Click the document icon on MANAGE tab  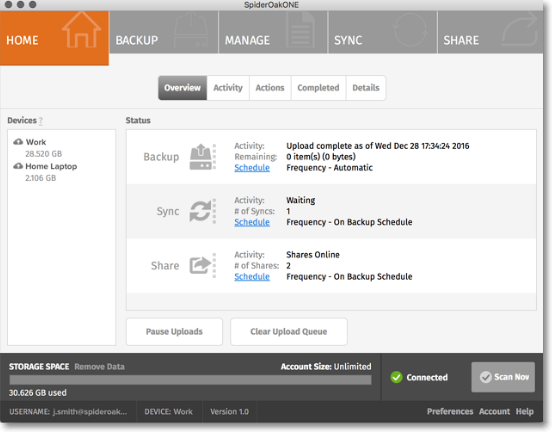click(x=300, y=30)
